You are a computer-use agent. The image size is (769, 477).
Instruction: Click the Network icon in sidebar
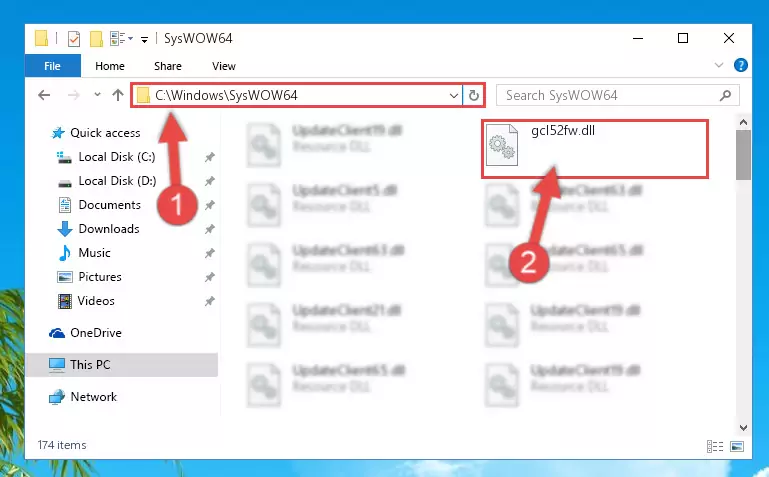[57, 397]
